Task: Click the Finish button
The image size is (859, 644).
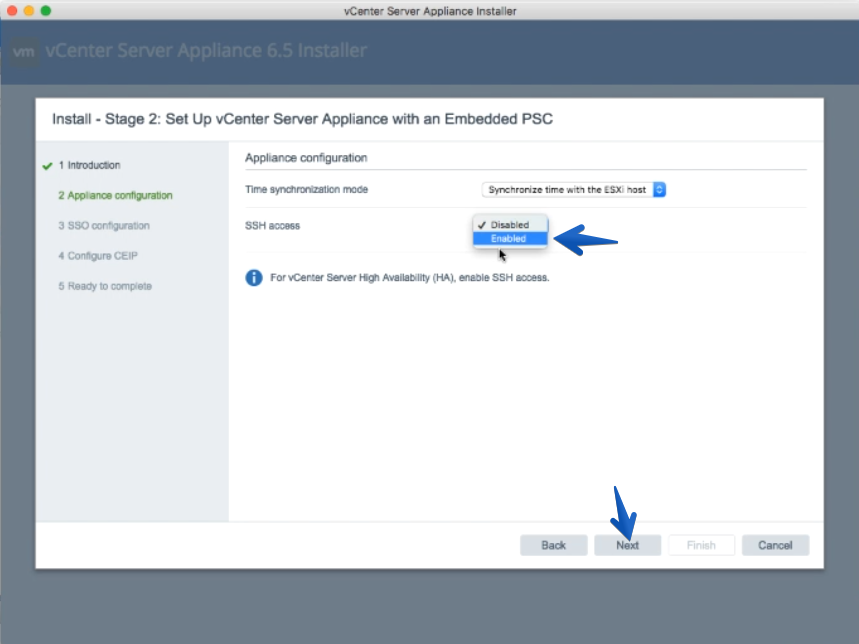Action: [701, 545]
